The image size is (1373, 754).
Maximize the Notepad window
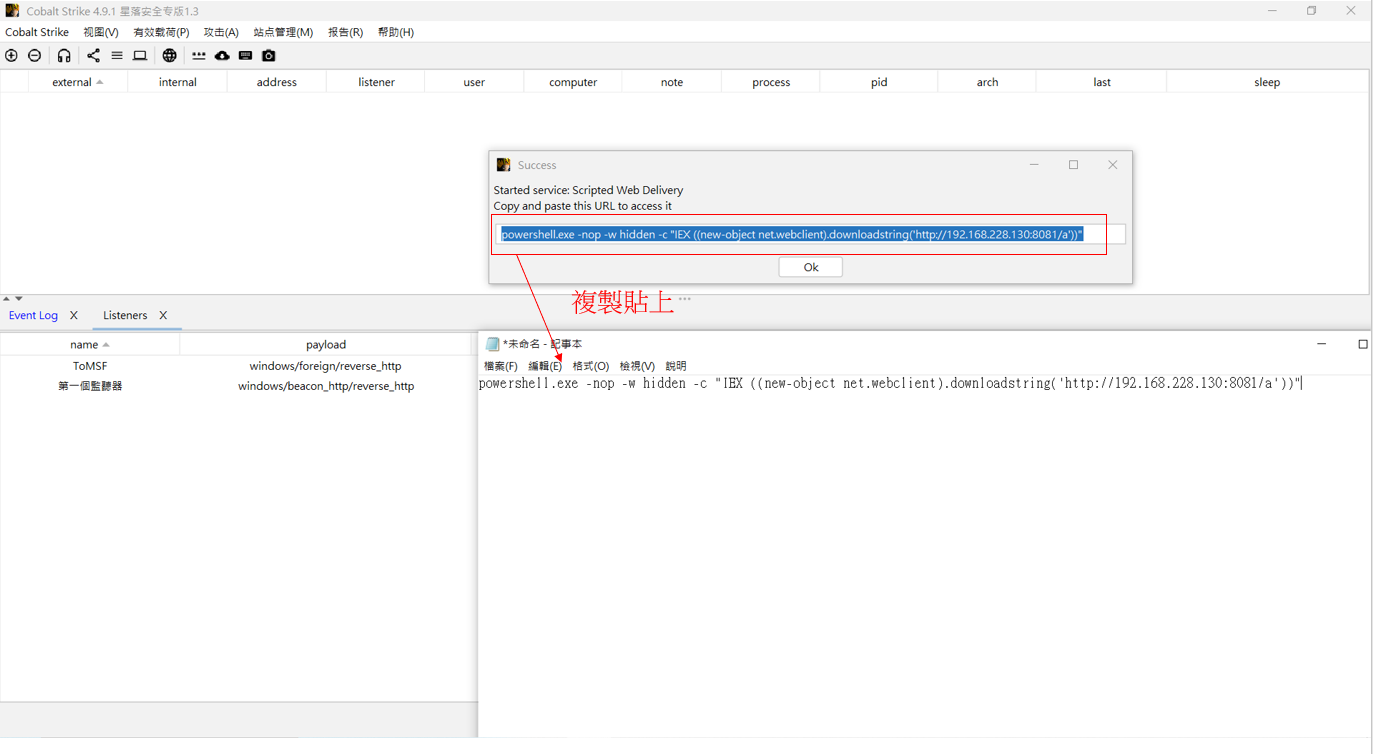[x=1362, y=344]
